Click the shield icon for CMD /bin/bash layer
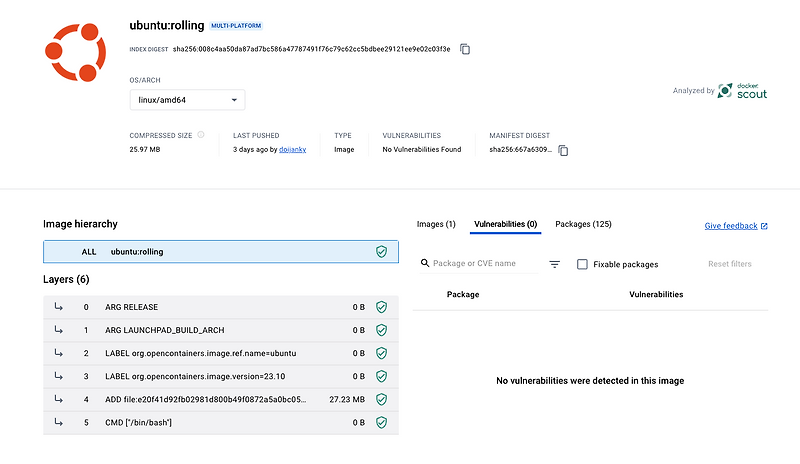The image size is (800, 464). (x=382, y=422)
